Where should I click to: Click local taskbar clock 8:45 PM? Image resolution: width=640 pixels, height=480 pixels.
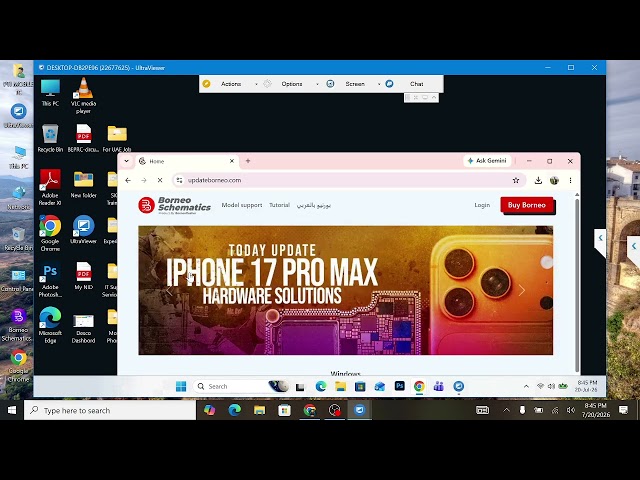[x=596, y=410]
